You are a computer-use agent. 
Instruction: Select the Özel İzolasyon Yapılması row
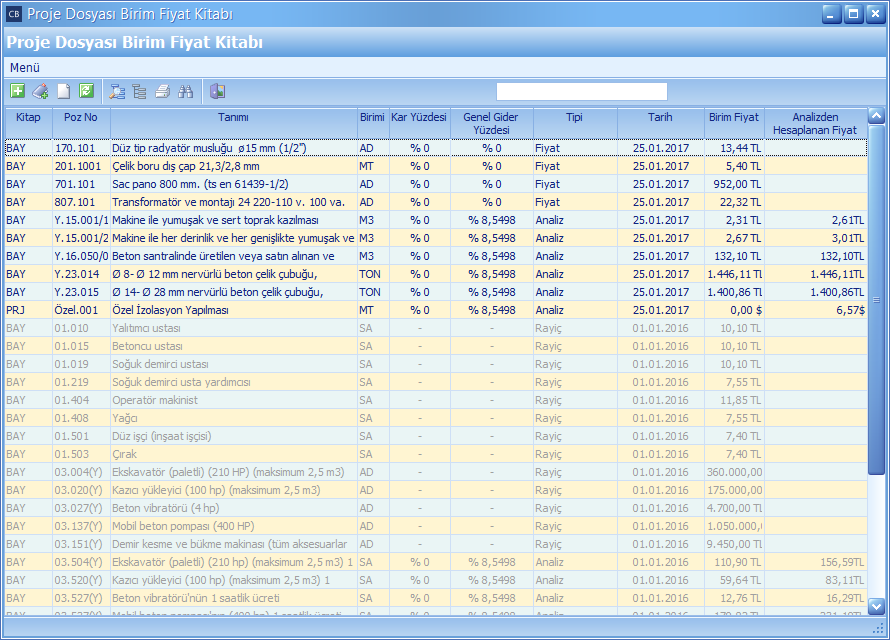point(233,310)
